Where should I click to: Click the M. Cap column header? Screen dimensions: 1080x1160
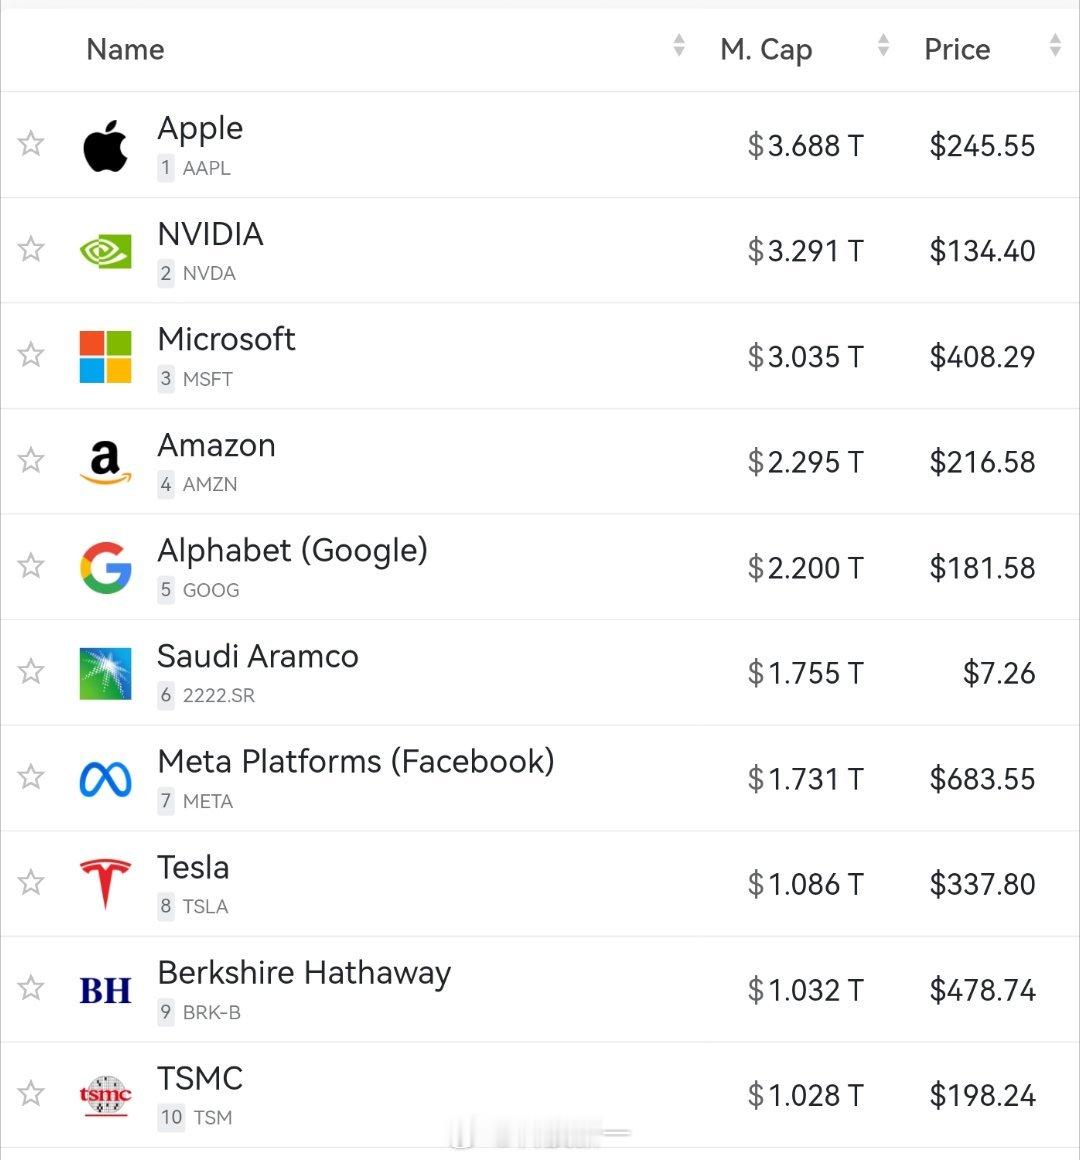coord(766,50)
